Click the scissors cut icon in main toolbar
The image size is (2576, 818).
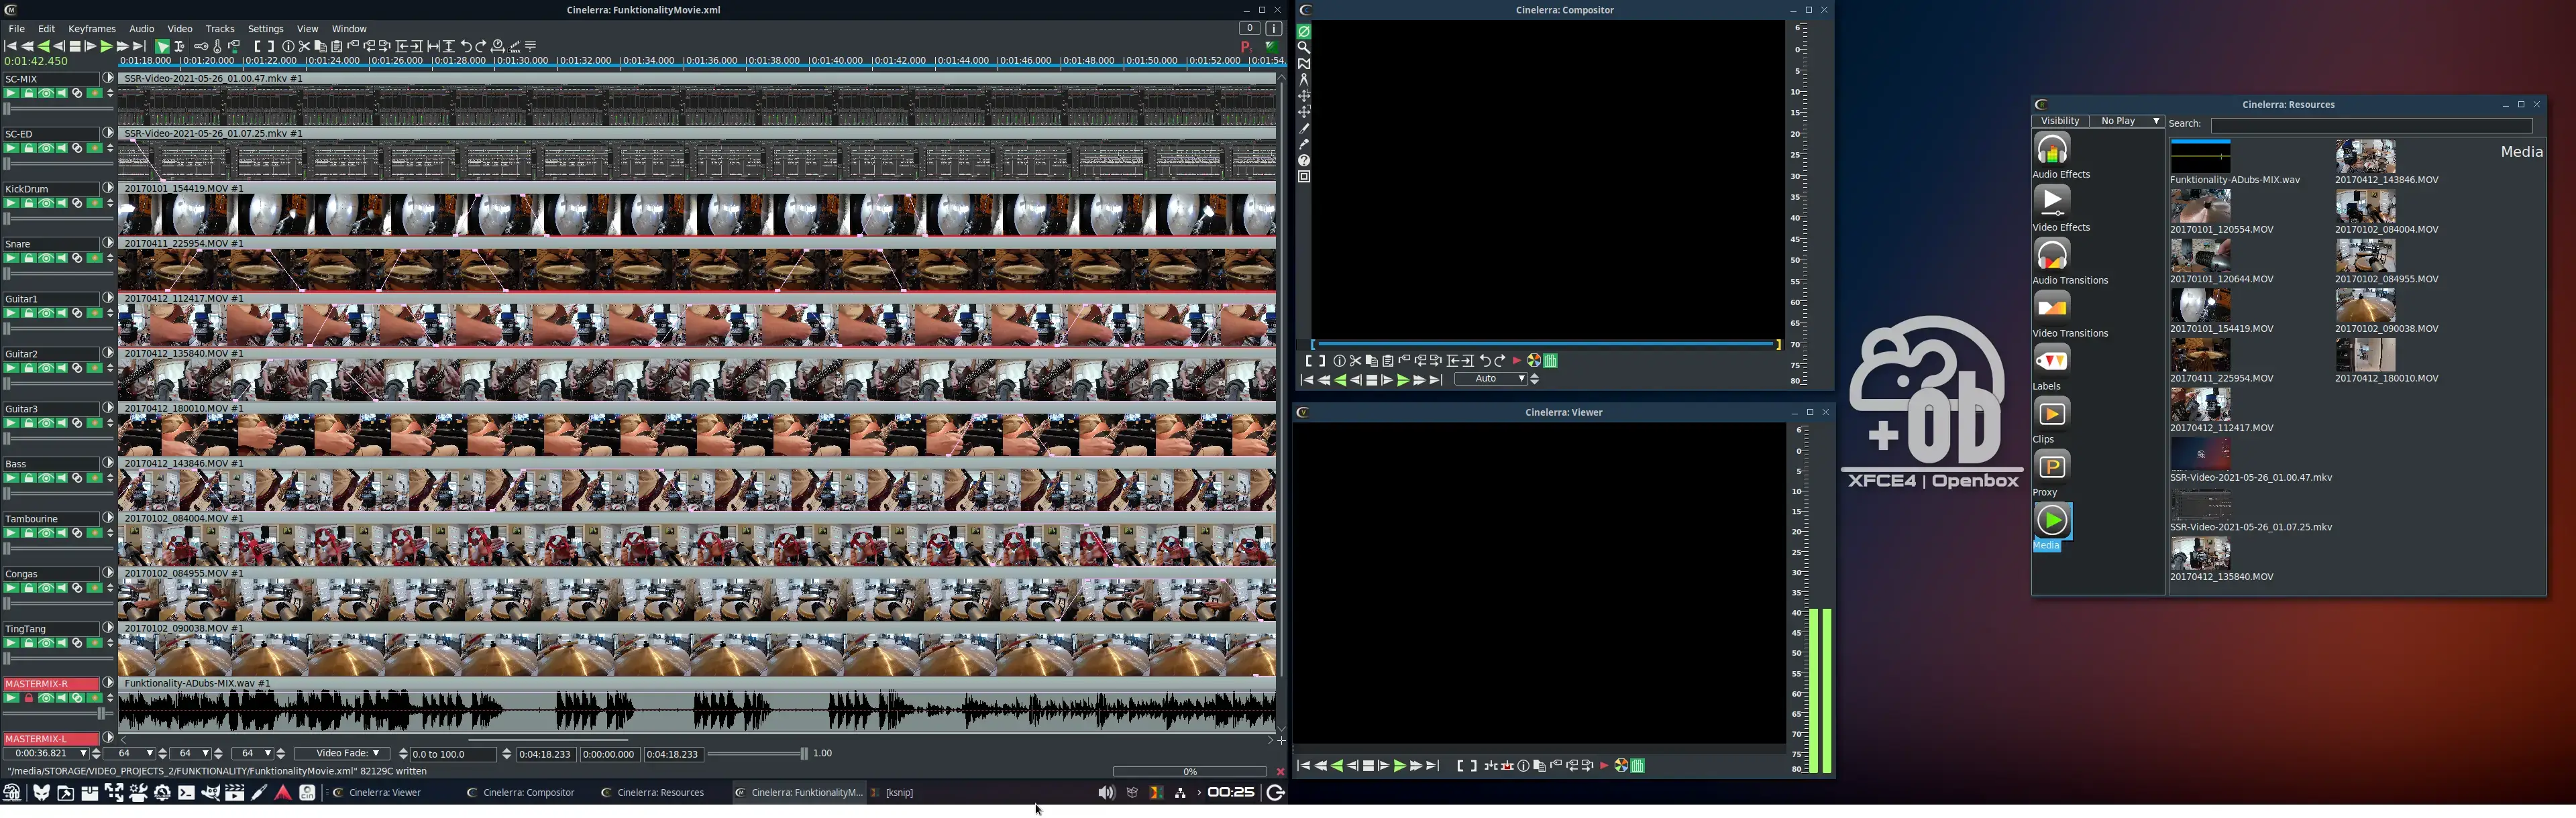click(x=304, y=46)
